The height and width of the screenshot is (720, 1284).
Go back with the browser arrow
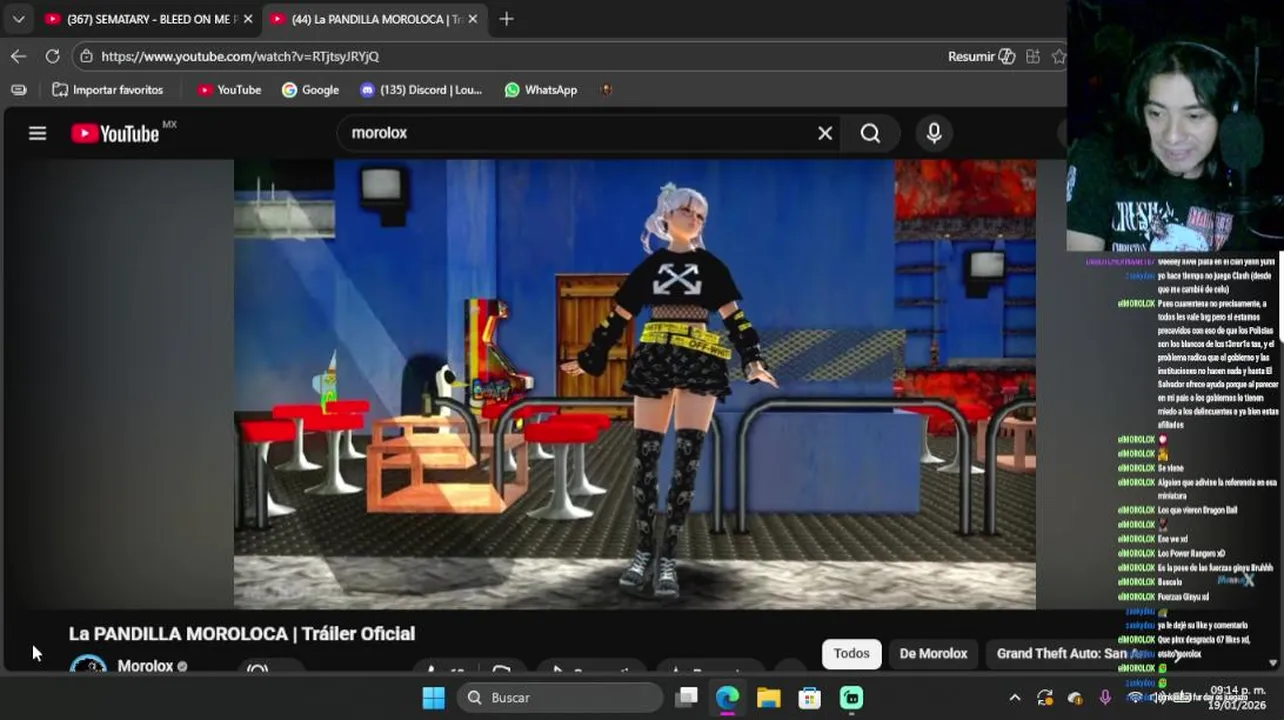point(18,56)
